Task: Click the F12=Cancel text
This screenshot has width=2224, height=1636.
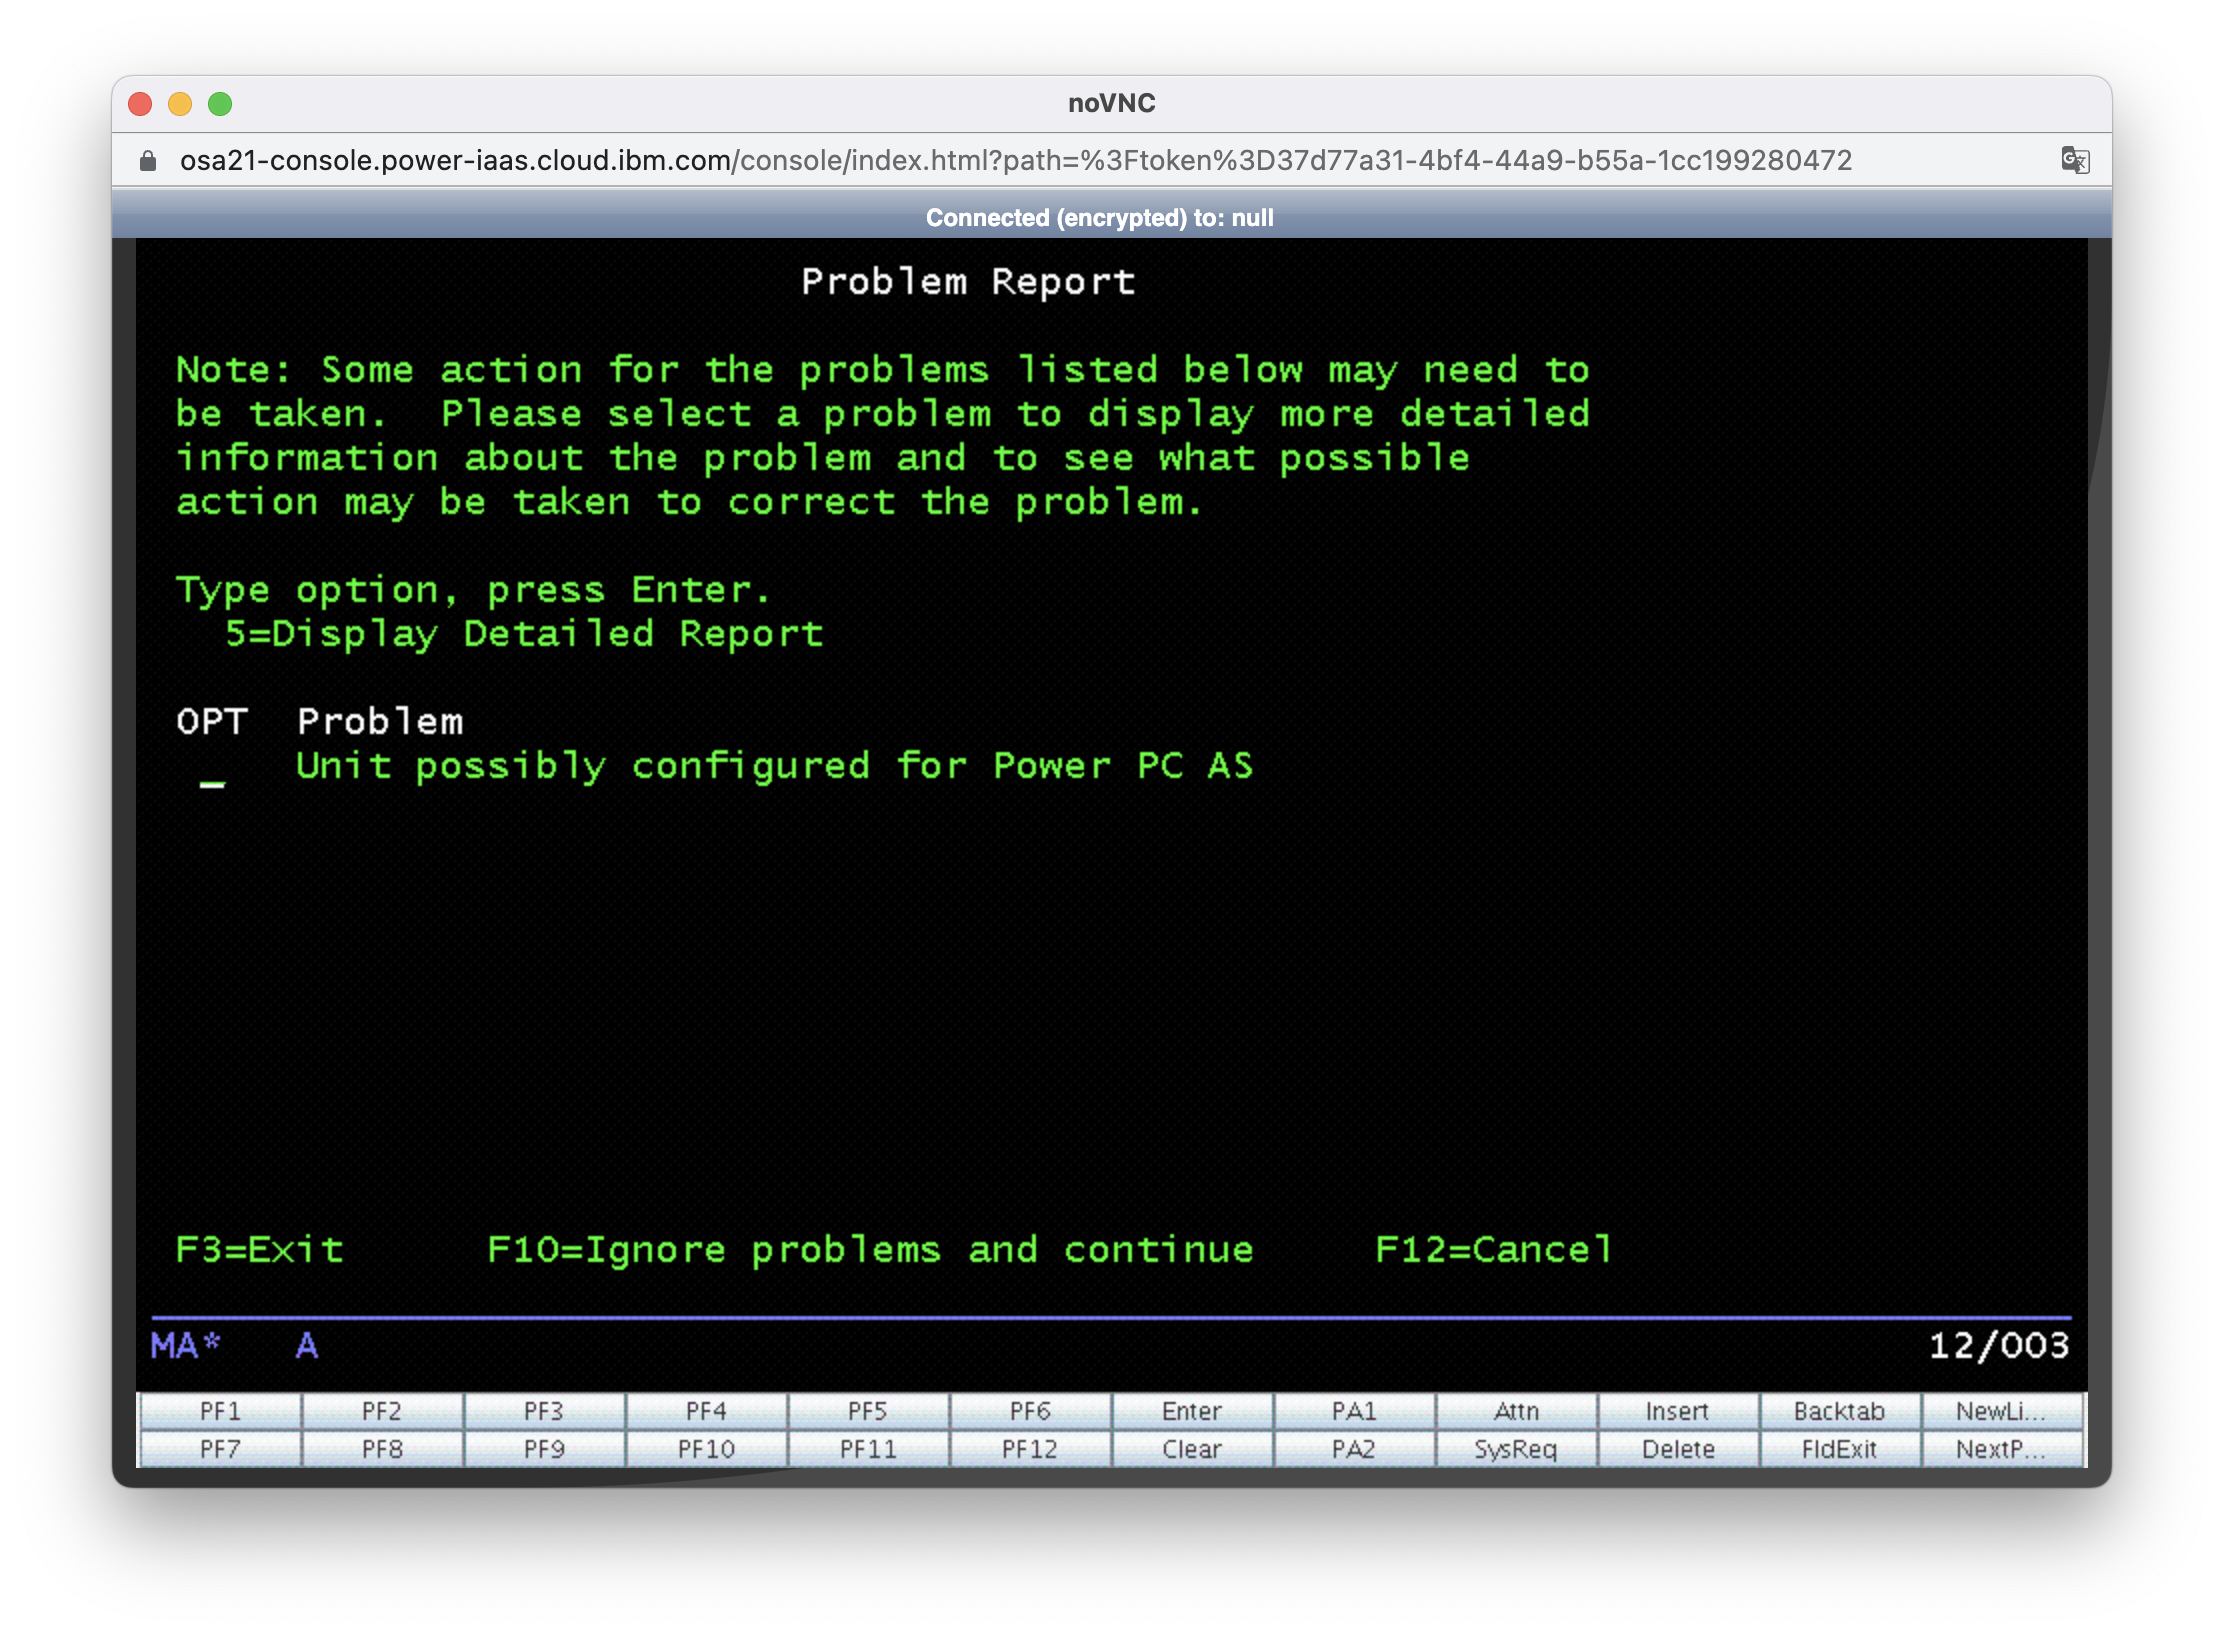Action: click(1493, 1250)
